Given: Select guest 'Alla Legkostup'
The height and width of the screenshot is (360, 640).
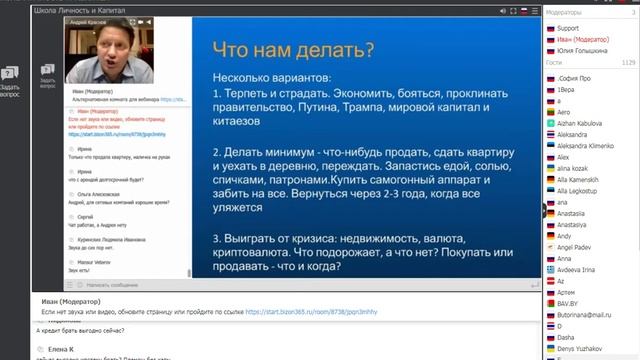Looking at the screenshot, I should tap(577, 191).
